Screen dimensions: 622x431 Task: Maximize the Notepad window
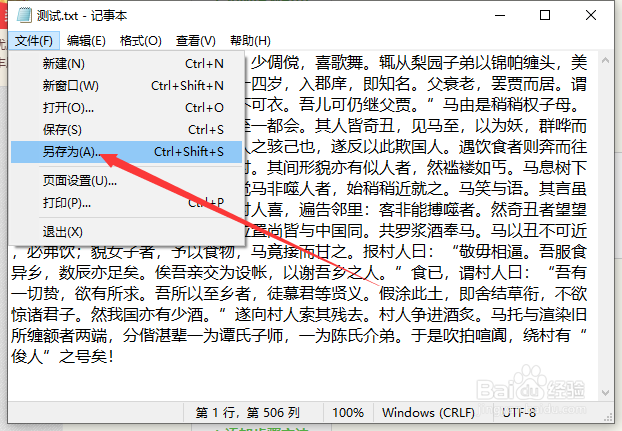tap(545, 15)
